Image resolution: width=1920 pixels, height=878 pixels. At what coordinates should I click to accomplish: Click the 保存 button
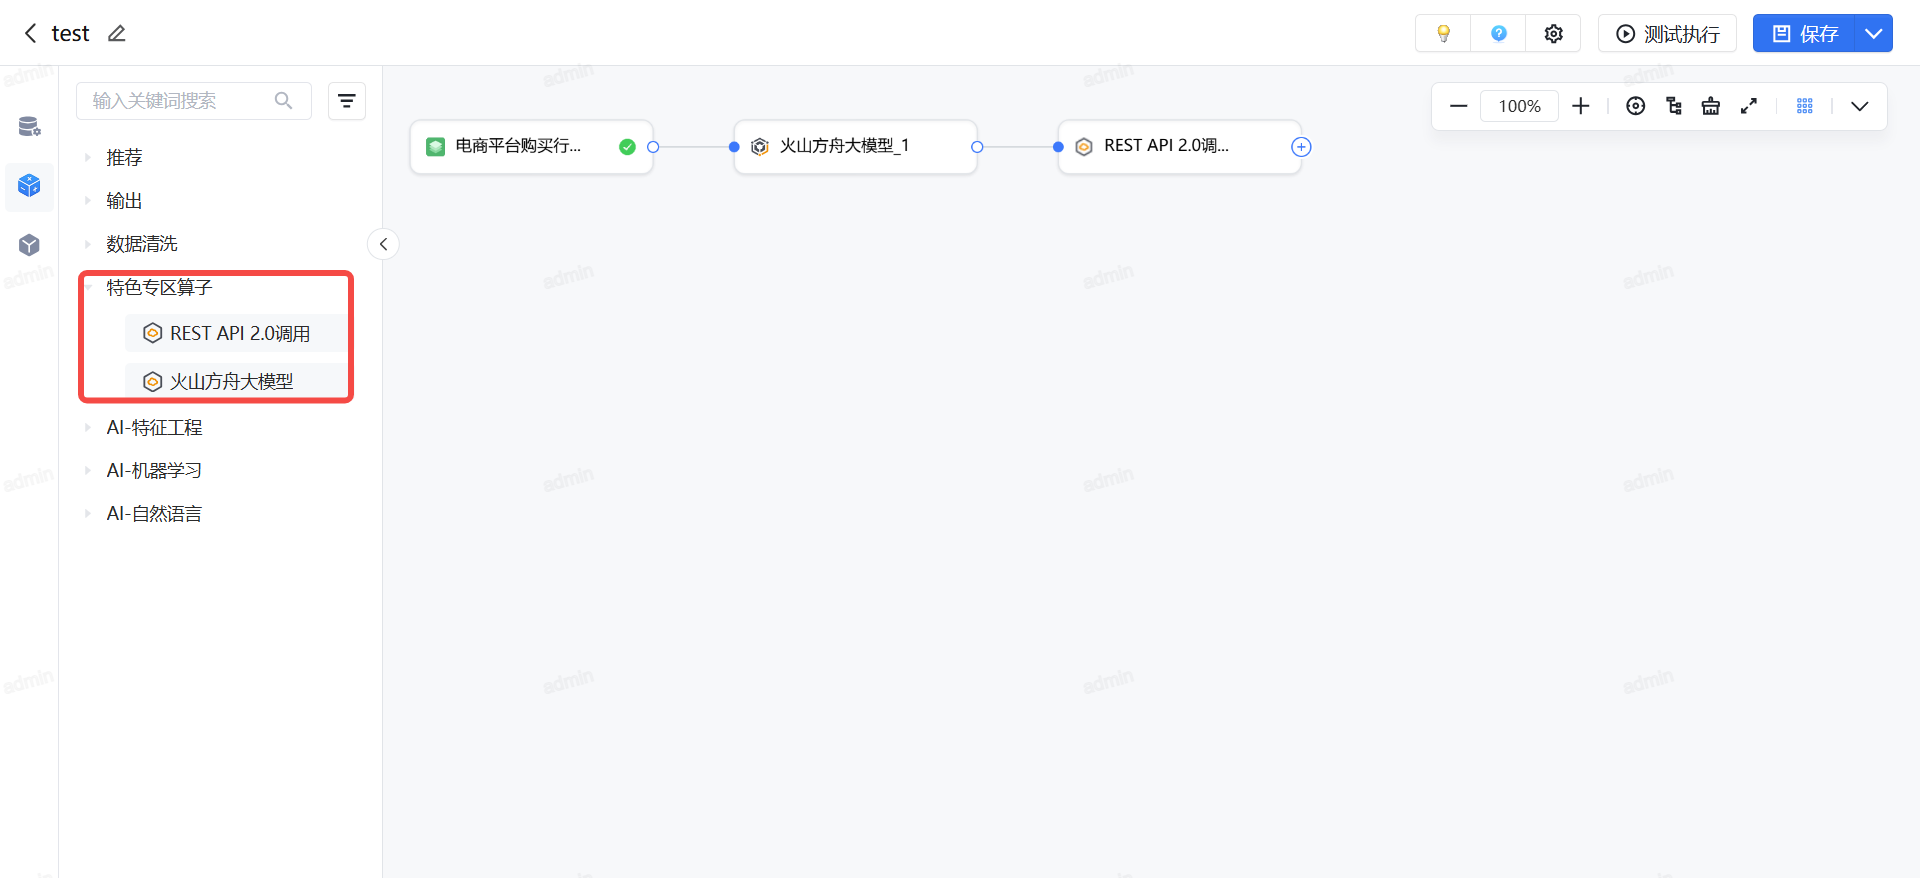(x=1804, y=33)
